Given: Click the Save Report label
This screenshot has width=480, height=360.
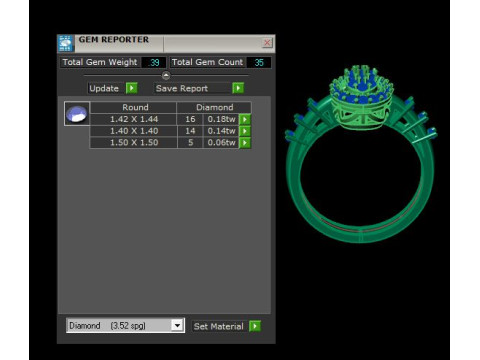Looking at the screenshot, I should pos(182,88).
